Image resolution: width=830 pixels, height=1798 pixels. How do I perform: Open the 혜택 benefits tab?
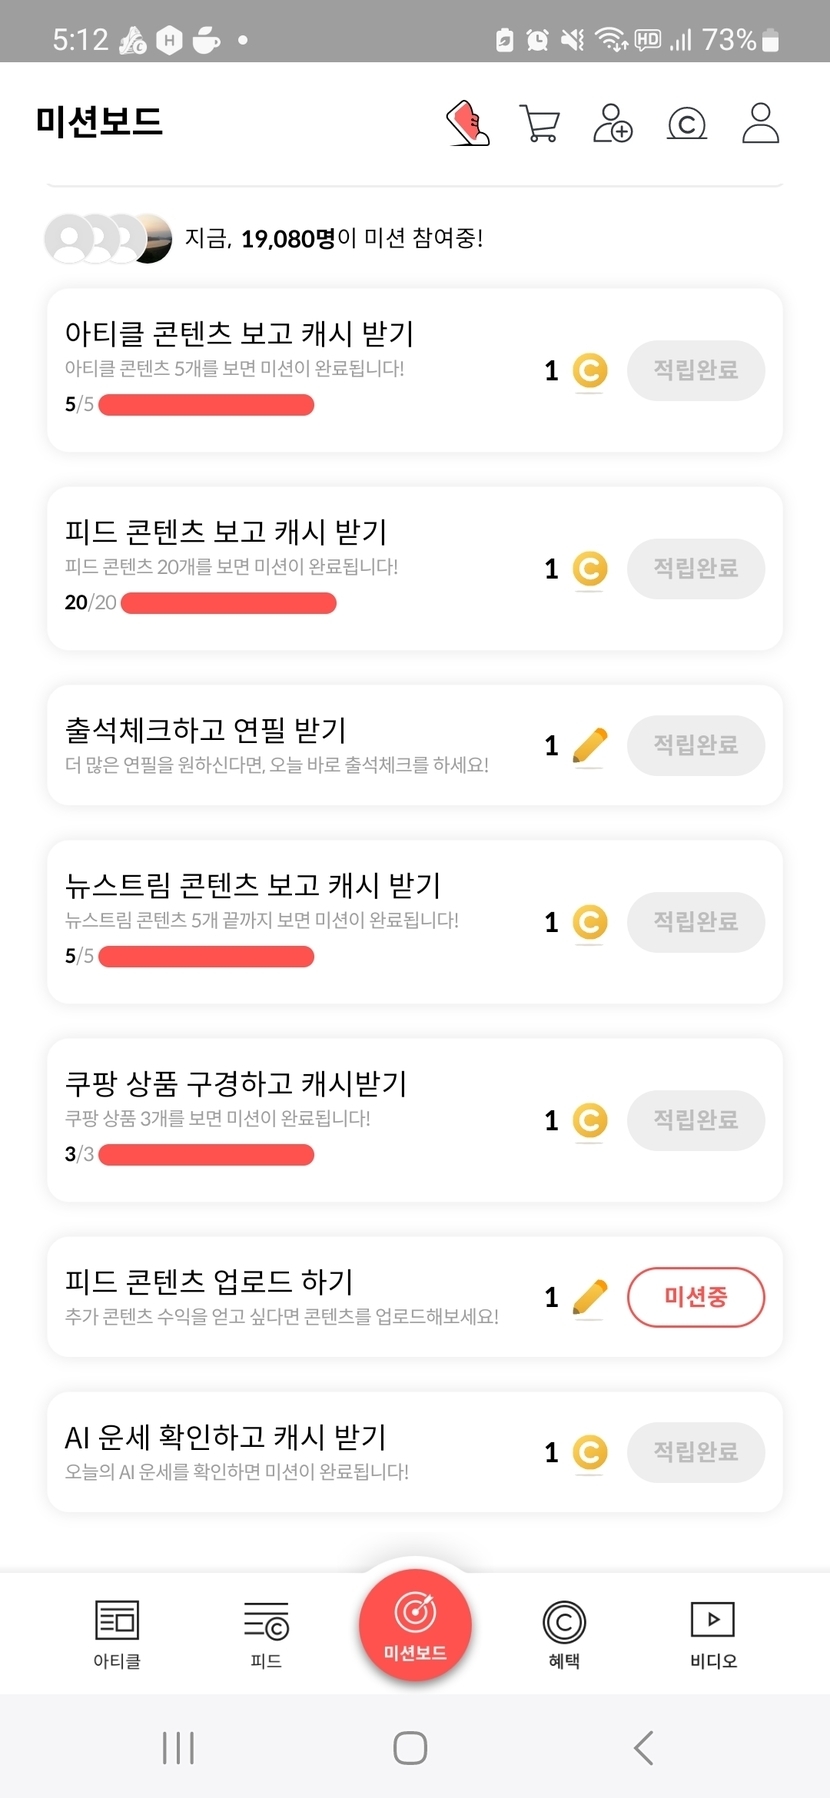click(x=564, y=1633)
